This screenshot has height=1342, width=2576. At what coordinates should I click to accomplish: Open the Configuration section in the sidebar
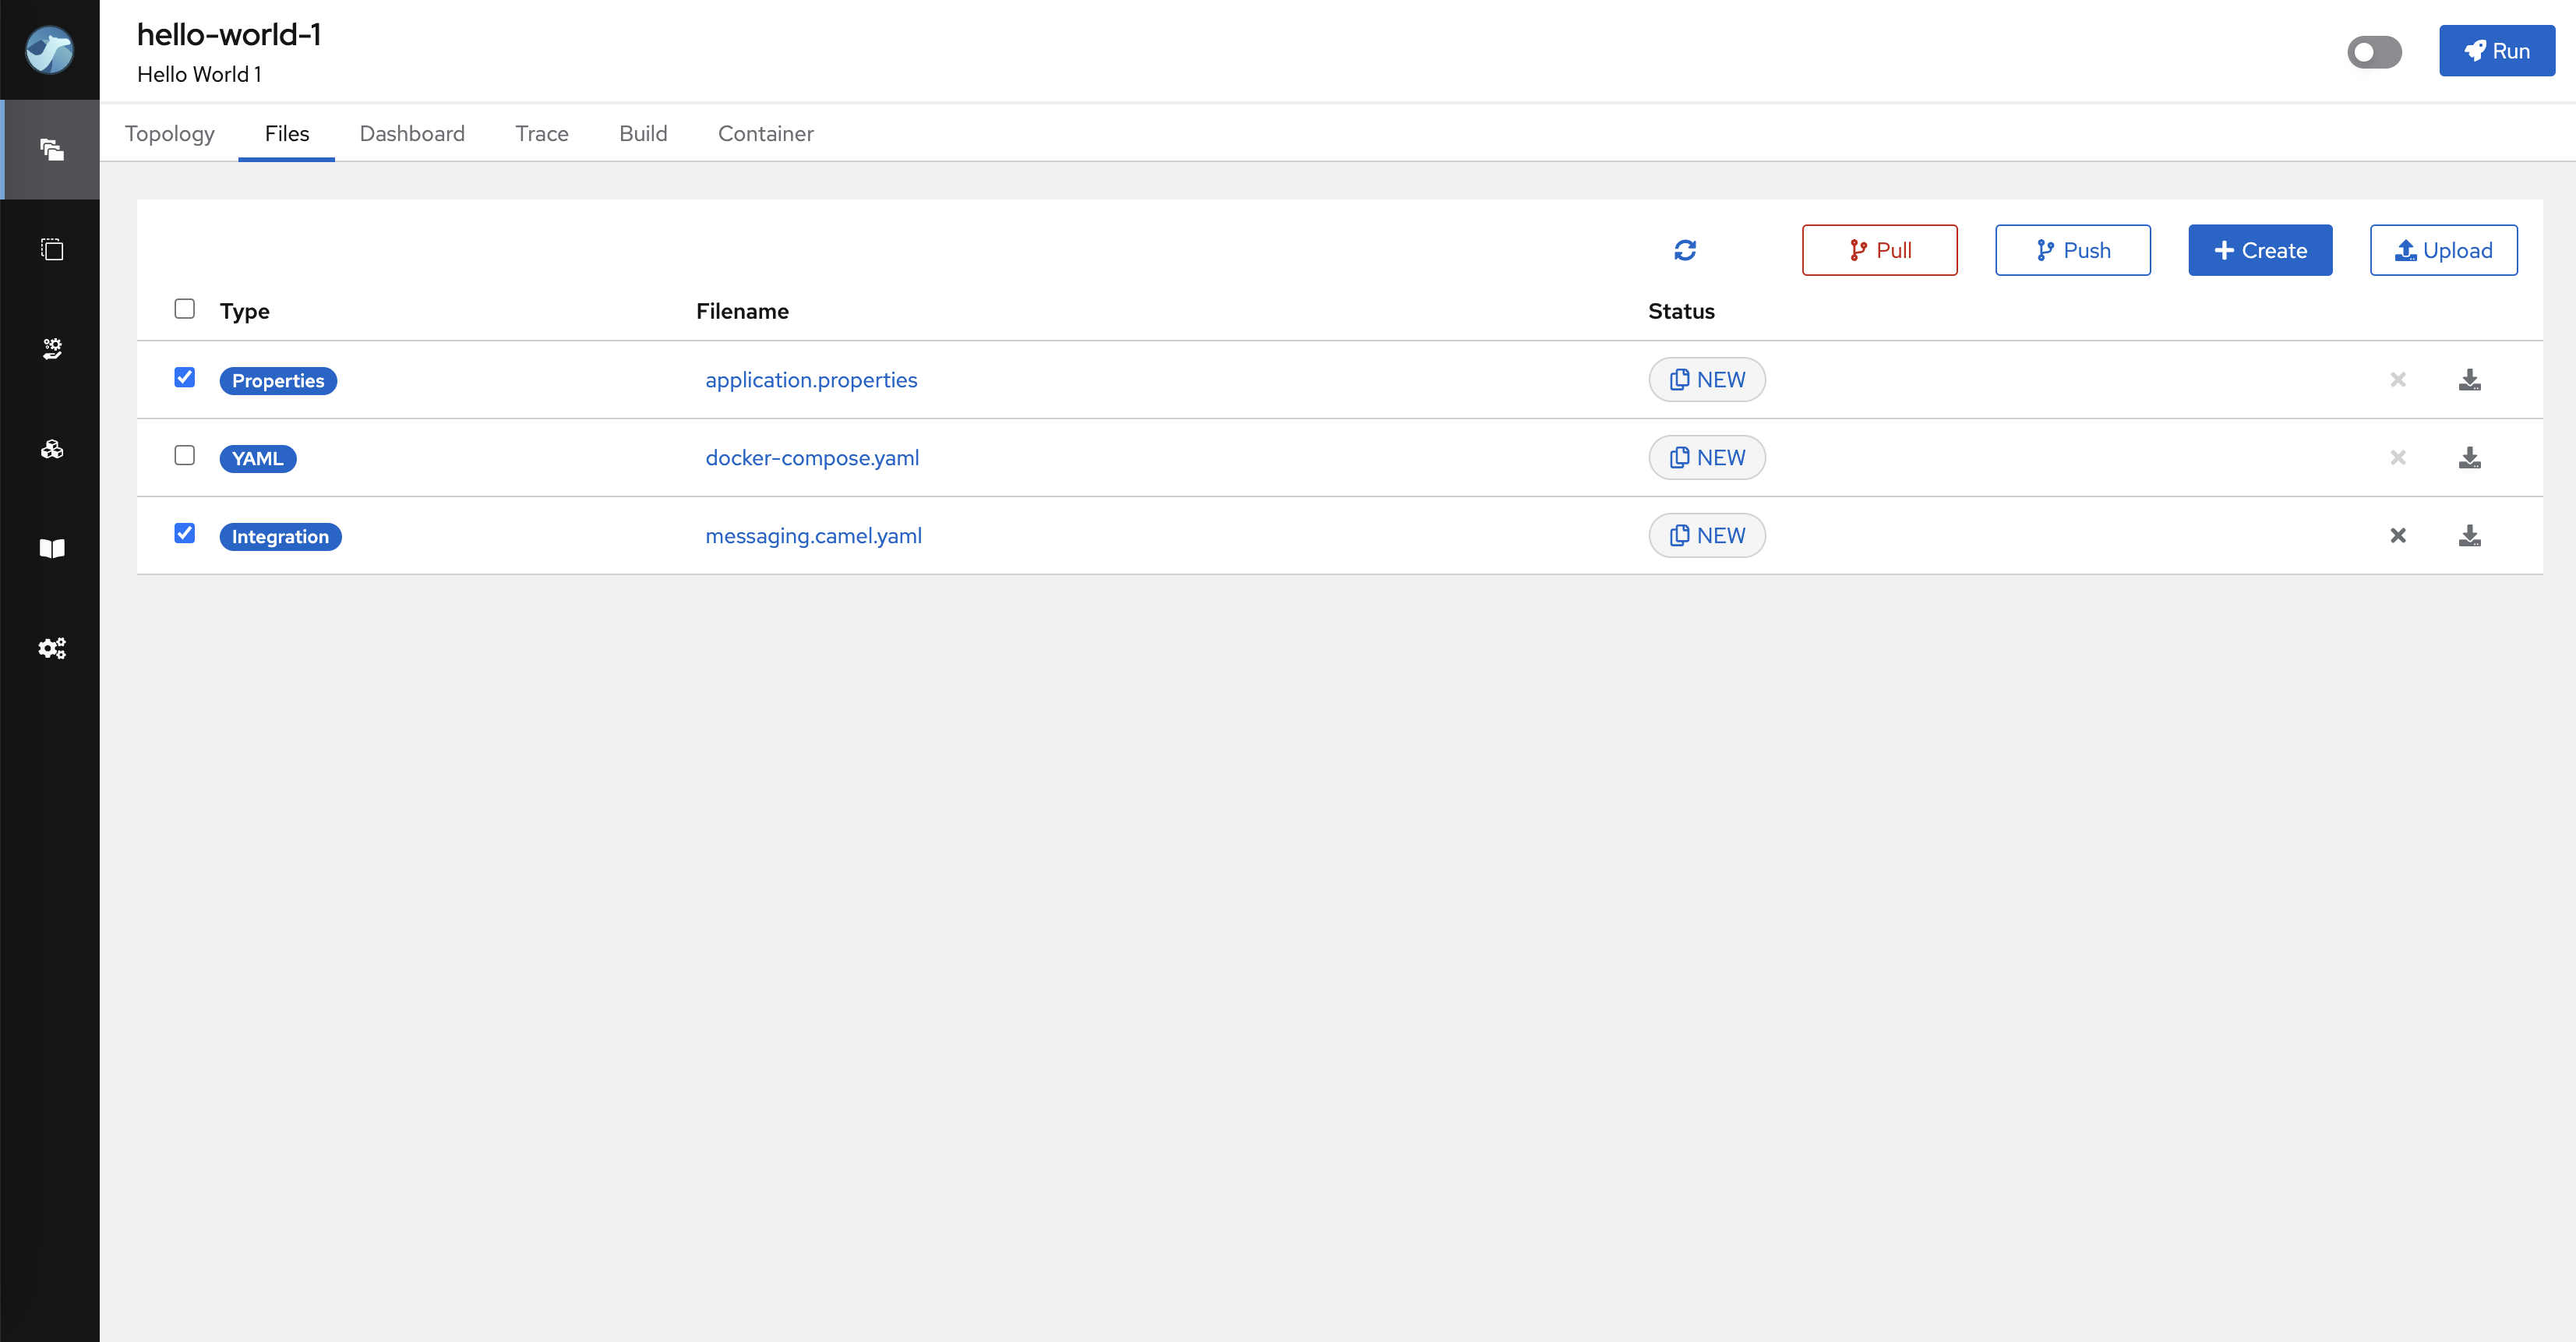click(x=51, y=647)
